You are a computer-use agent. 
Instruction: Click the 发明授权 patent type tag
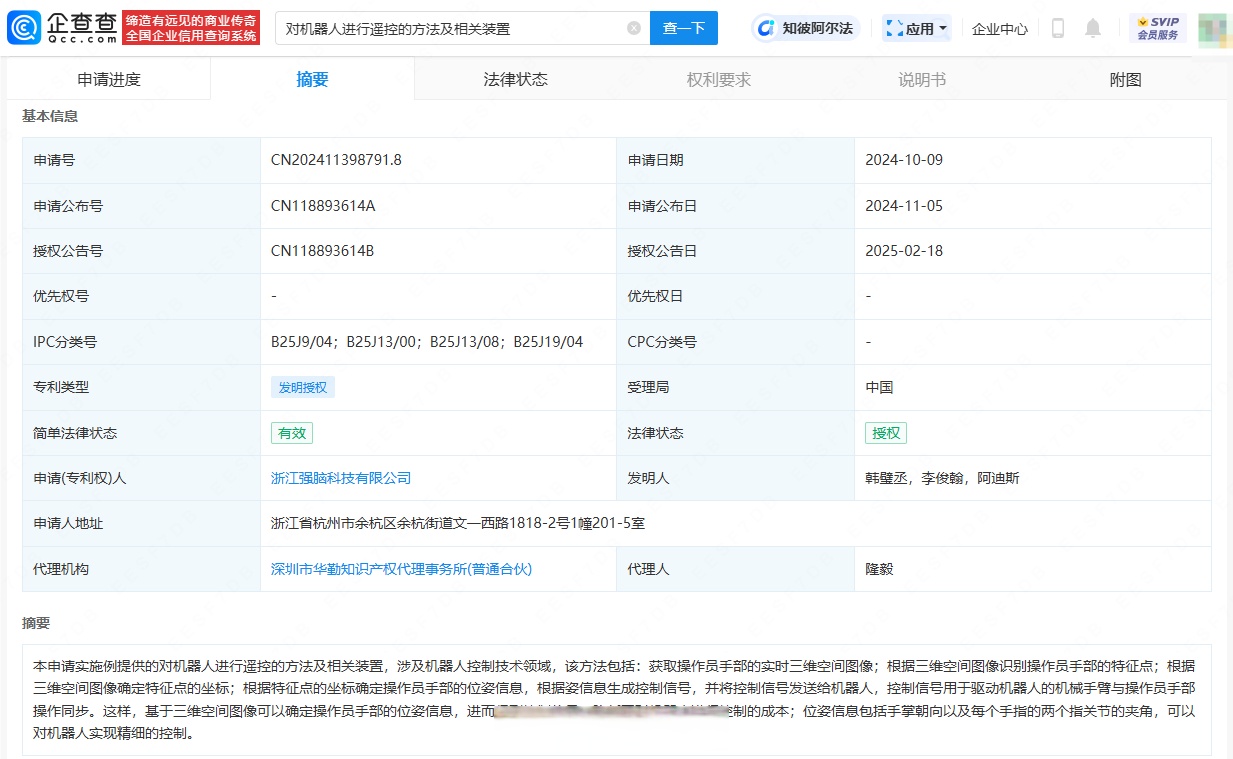click(x=303, y=387)
